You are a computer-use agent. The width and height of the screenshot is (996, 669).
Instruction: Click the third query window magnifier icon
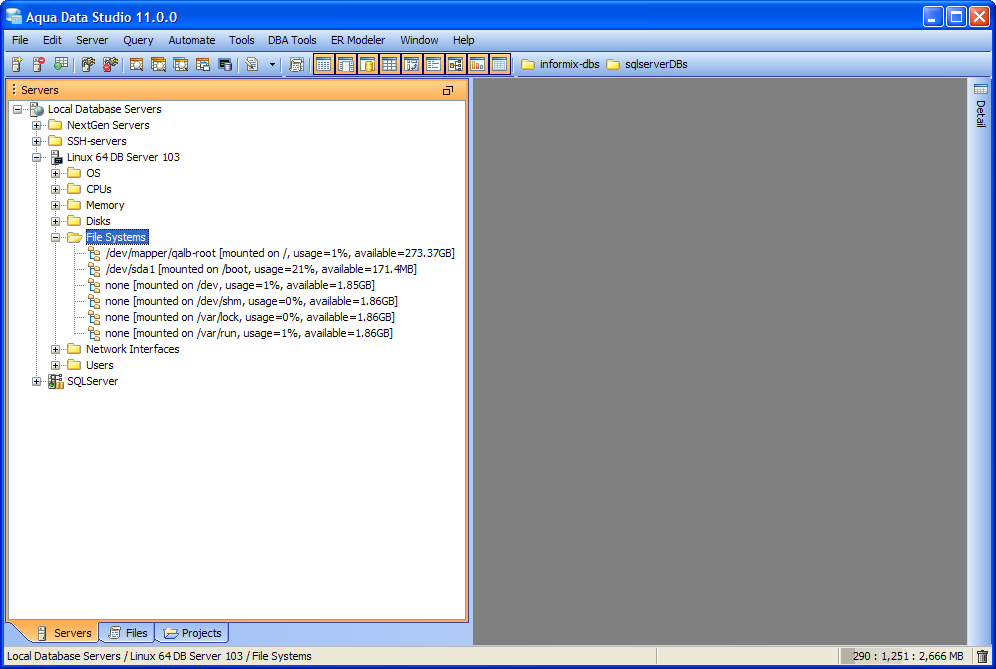[180, 64]
